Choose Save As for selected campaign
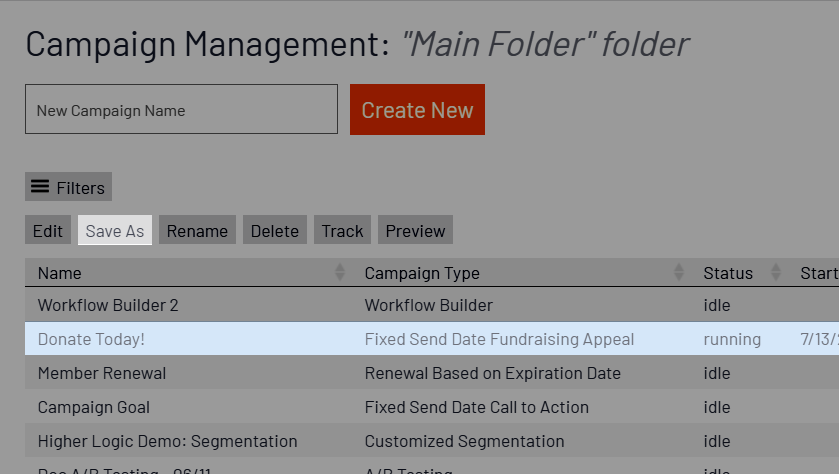Screen dimensions: 839x474 (x=115, y=230)
